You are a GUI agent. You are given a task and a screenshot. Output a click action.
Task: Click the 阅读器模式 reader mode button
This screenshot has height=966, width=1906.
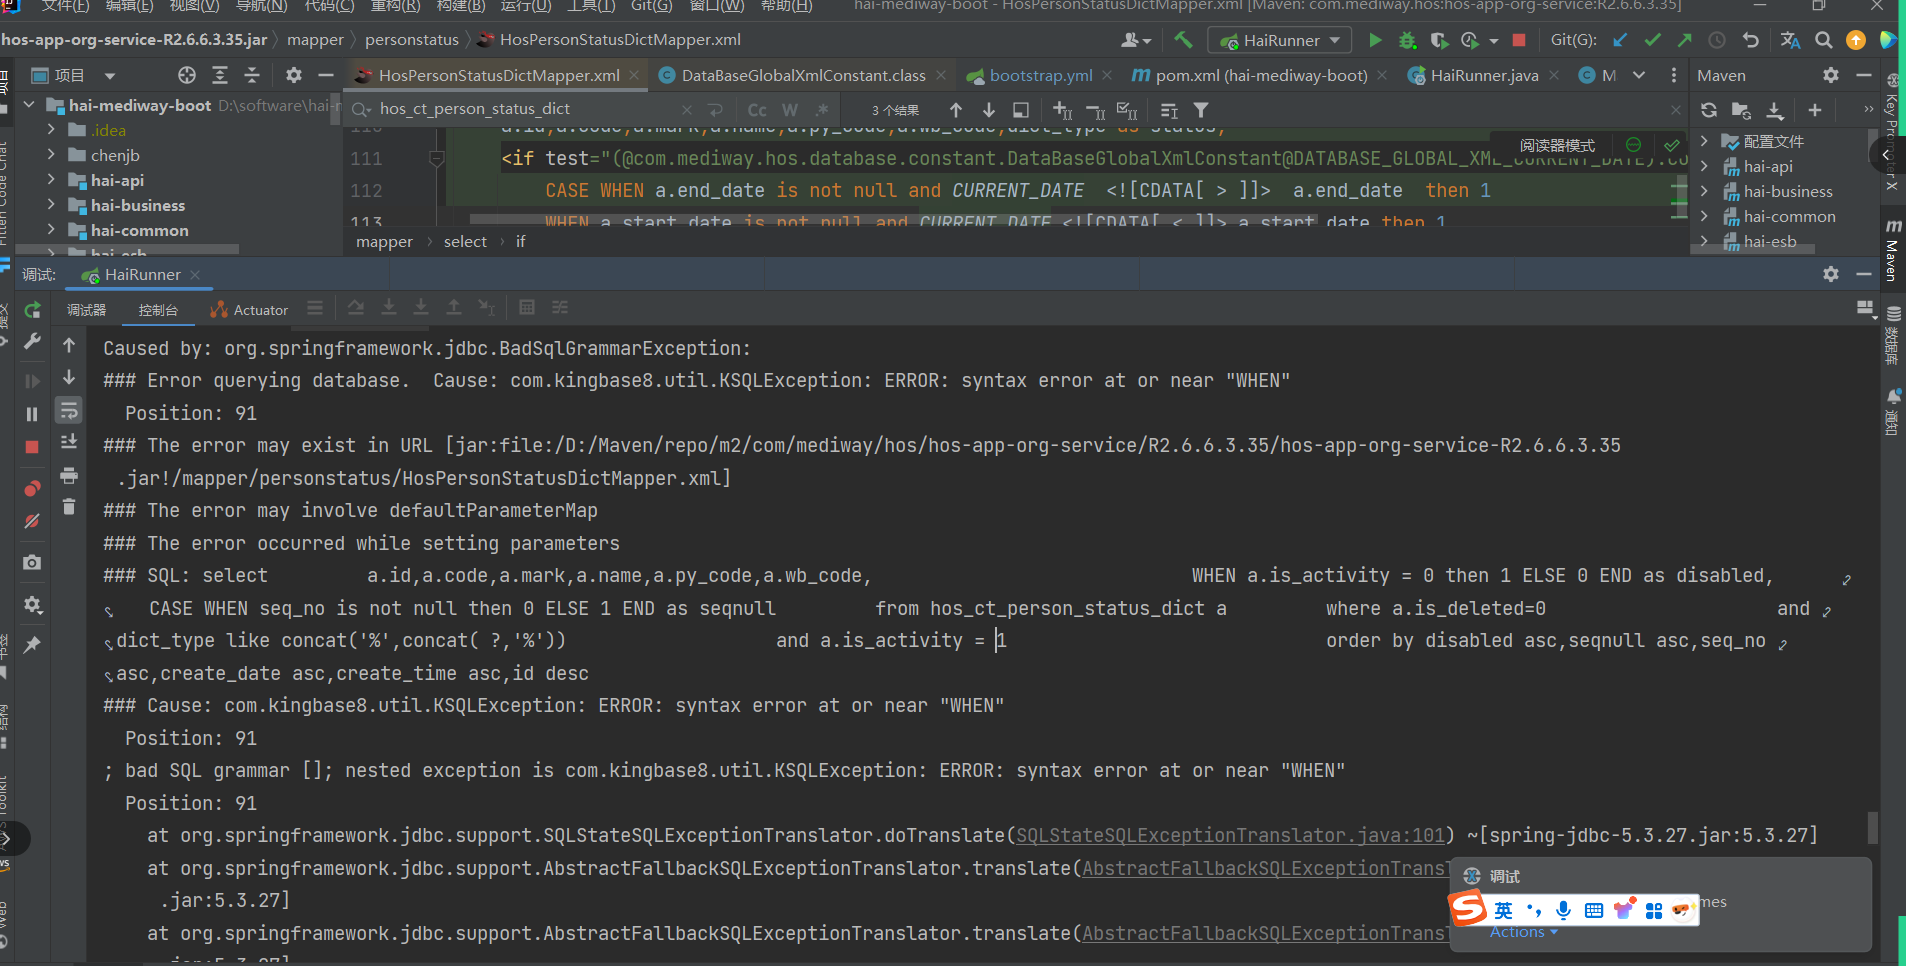click(x=1557, y=145)
